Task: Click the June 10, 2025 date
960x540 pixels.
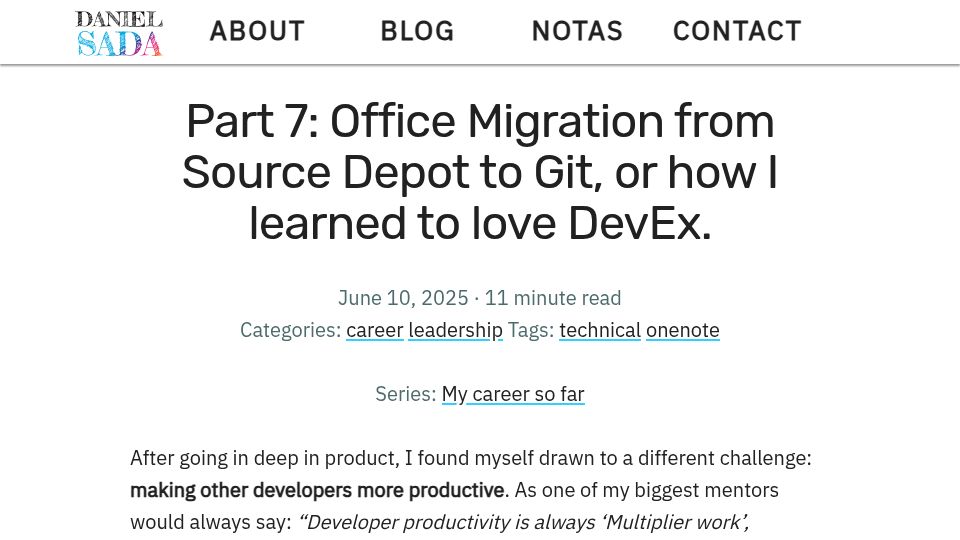Action: 403,298
